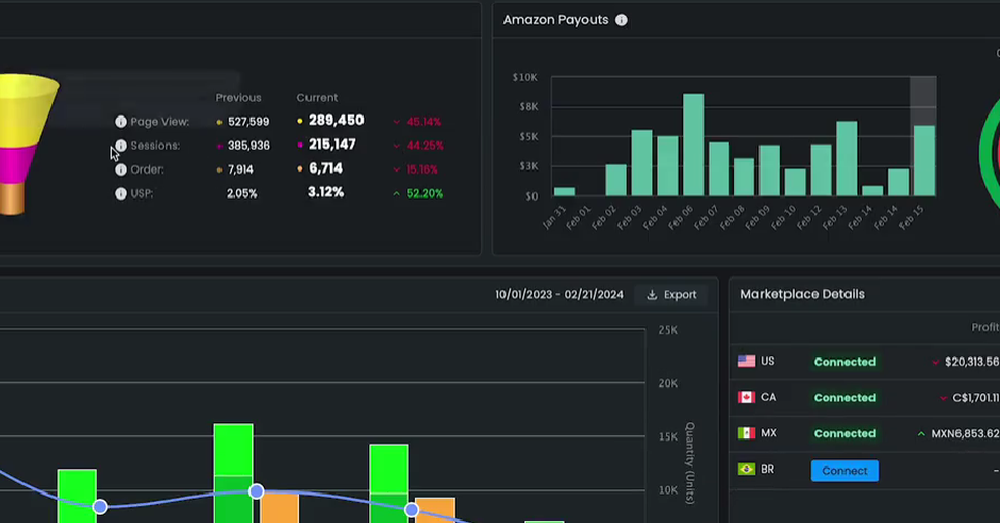Click the Connected status for MX
The width and height of the screenshot is (1000, 523).
(x=844, y=433)
